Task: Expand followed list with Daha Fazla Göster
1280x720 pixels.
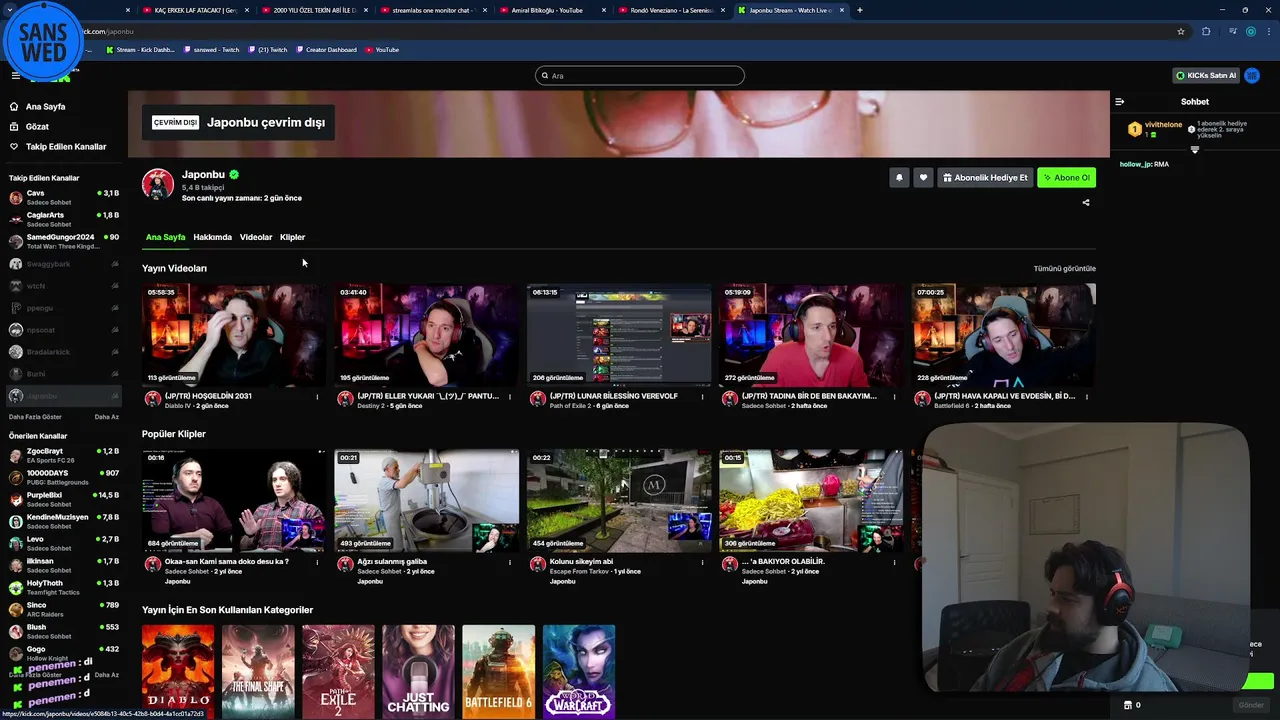Action: pyautogui.click(x=35, y=417)
